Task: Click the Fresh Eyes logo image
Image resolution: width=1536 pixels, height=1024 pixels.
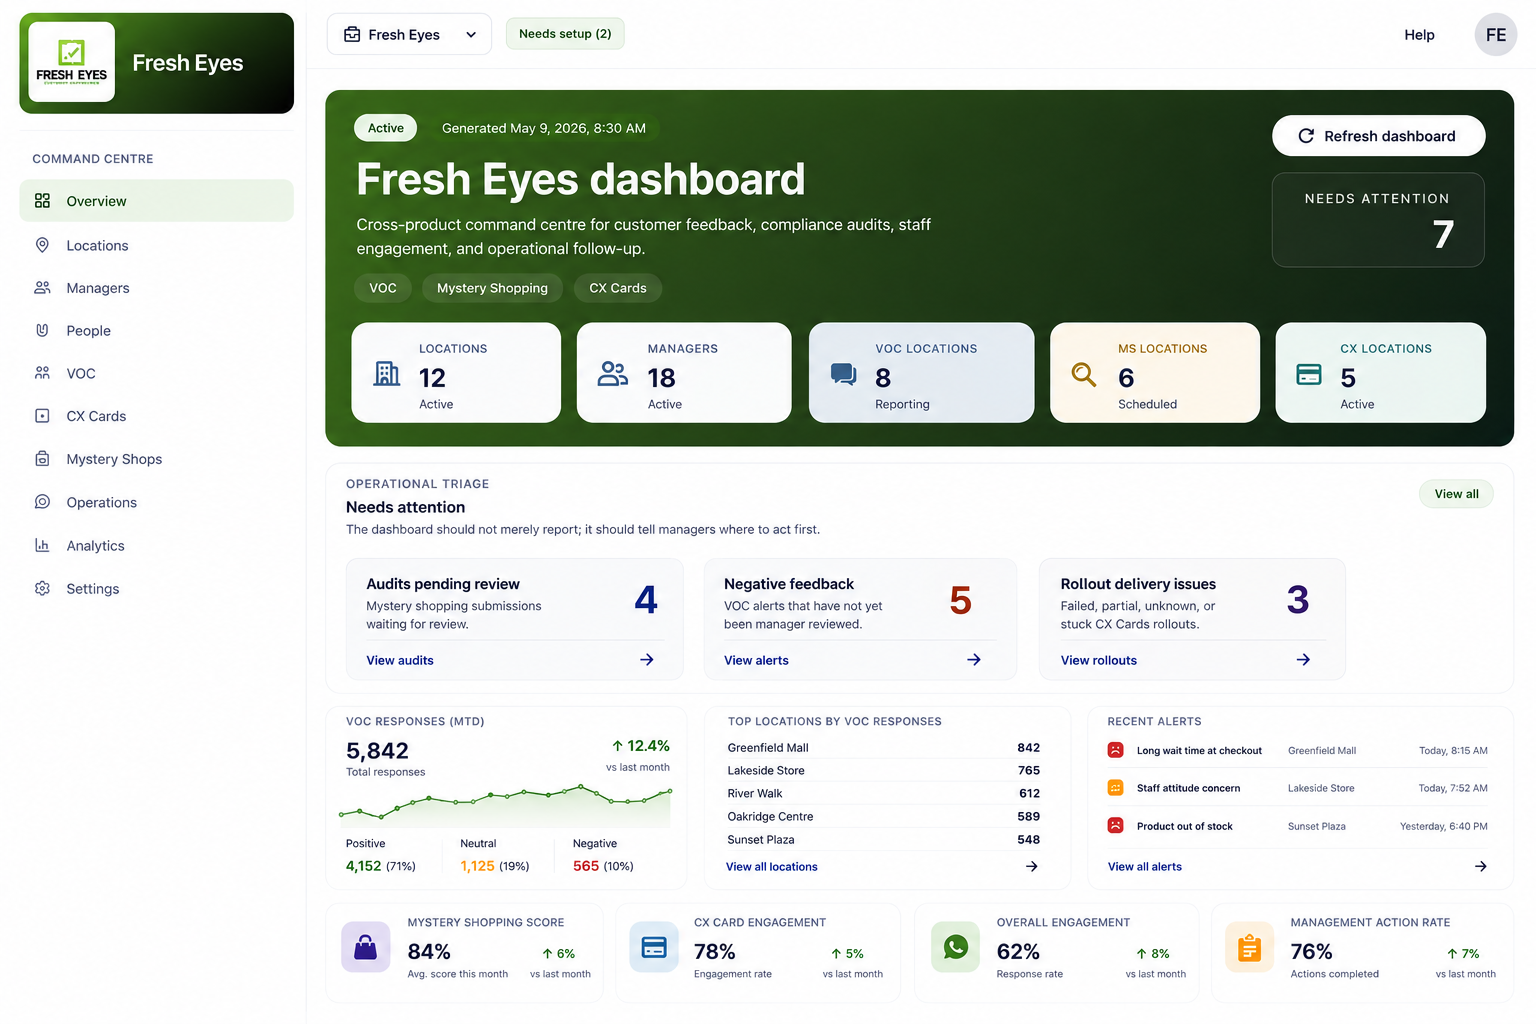Action: 72,62
